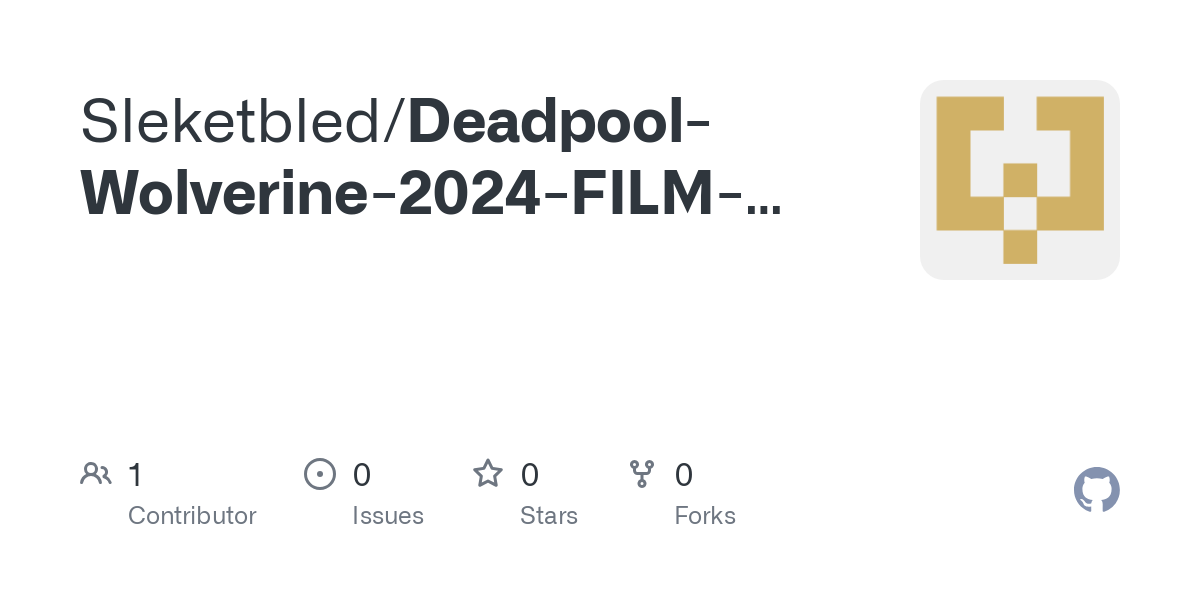Click the forks count number 0
Viewport: 1200px width, 600px height.
coord(684,475)
